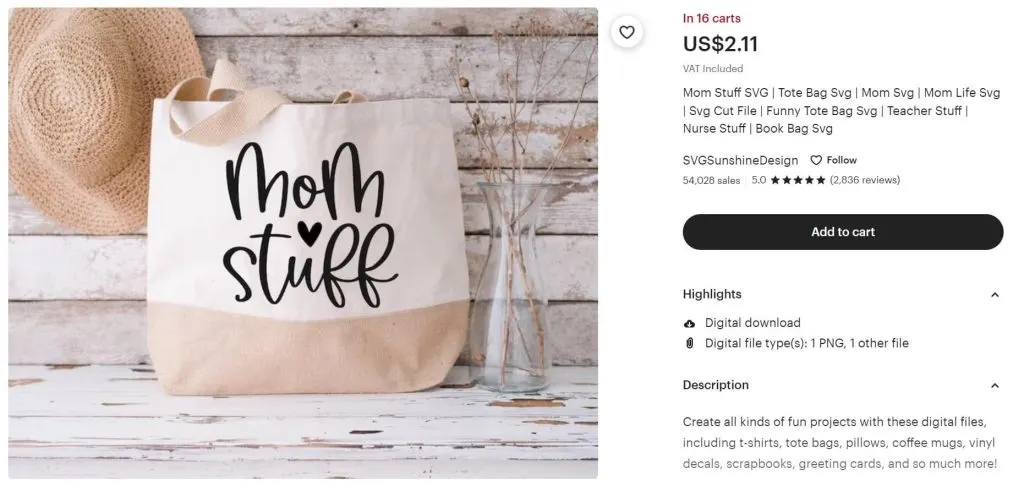Click the five-star rating icons
1024x491 pixels.
[797, 180]
